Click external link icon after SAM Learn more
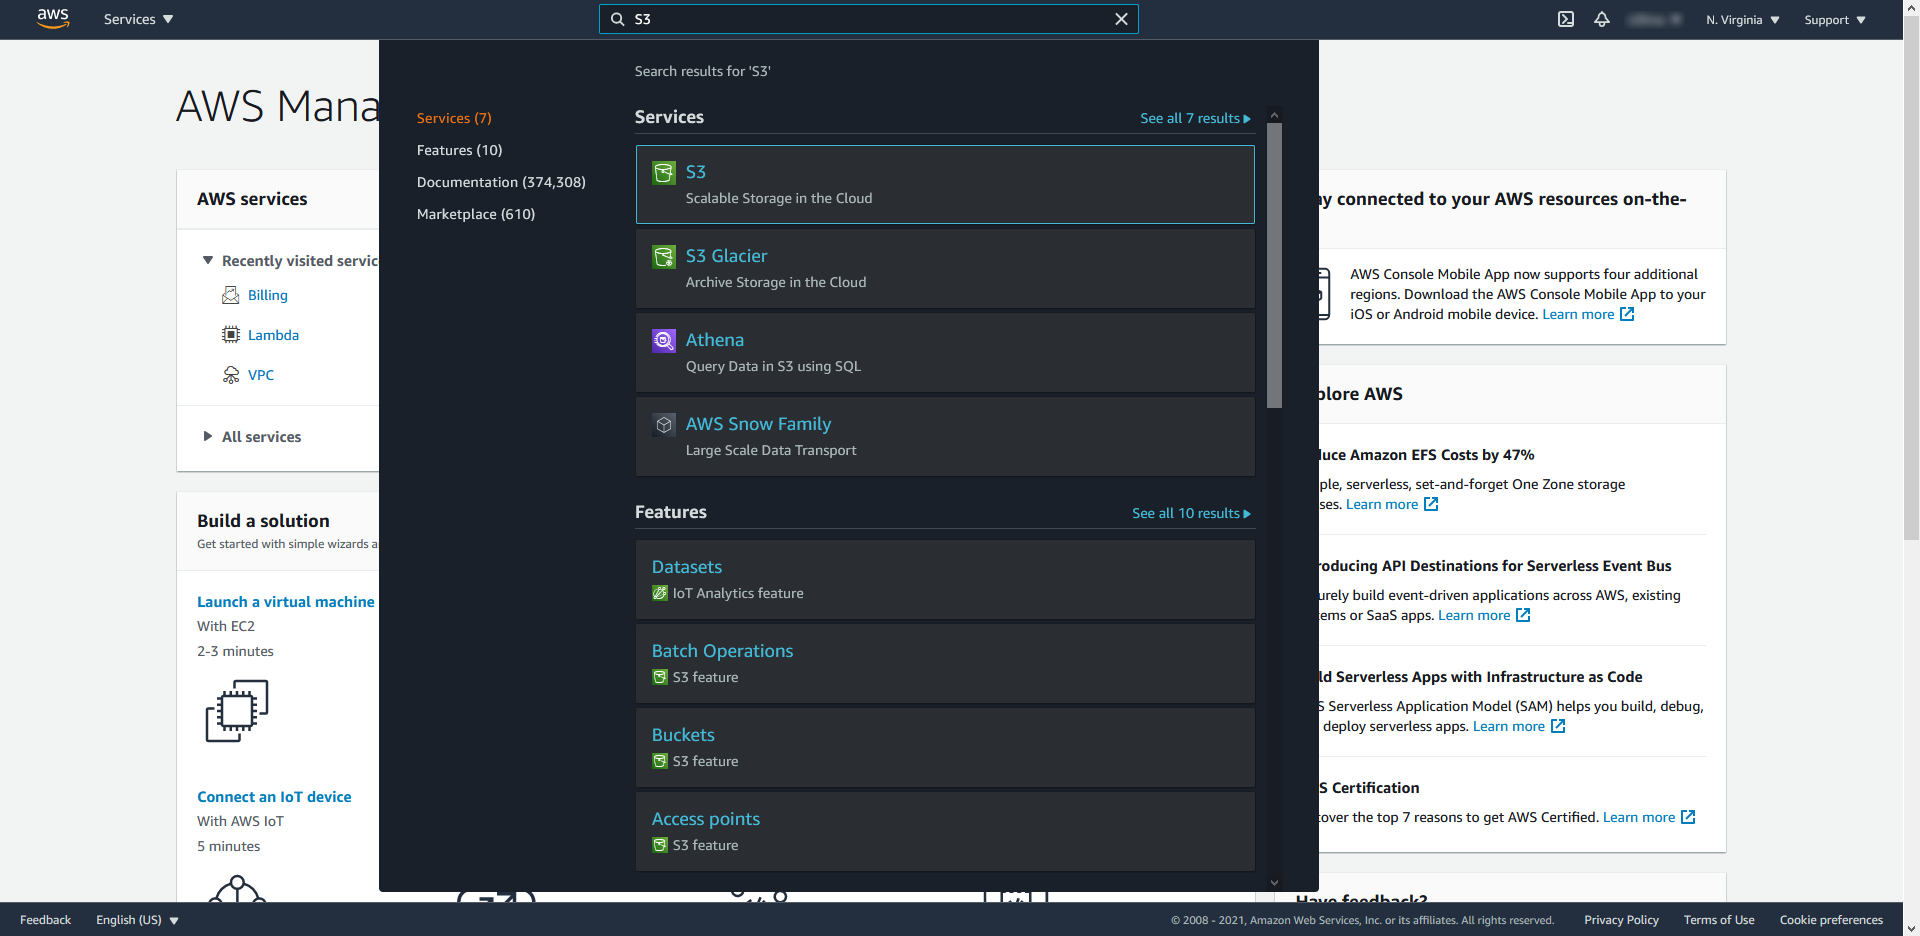Viewport: 1920px width, 936px height. click(1558, 726)
